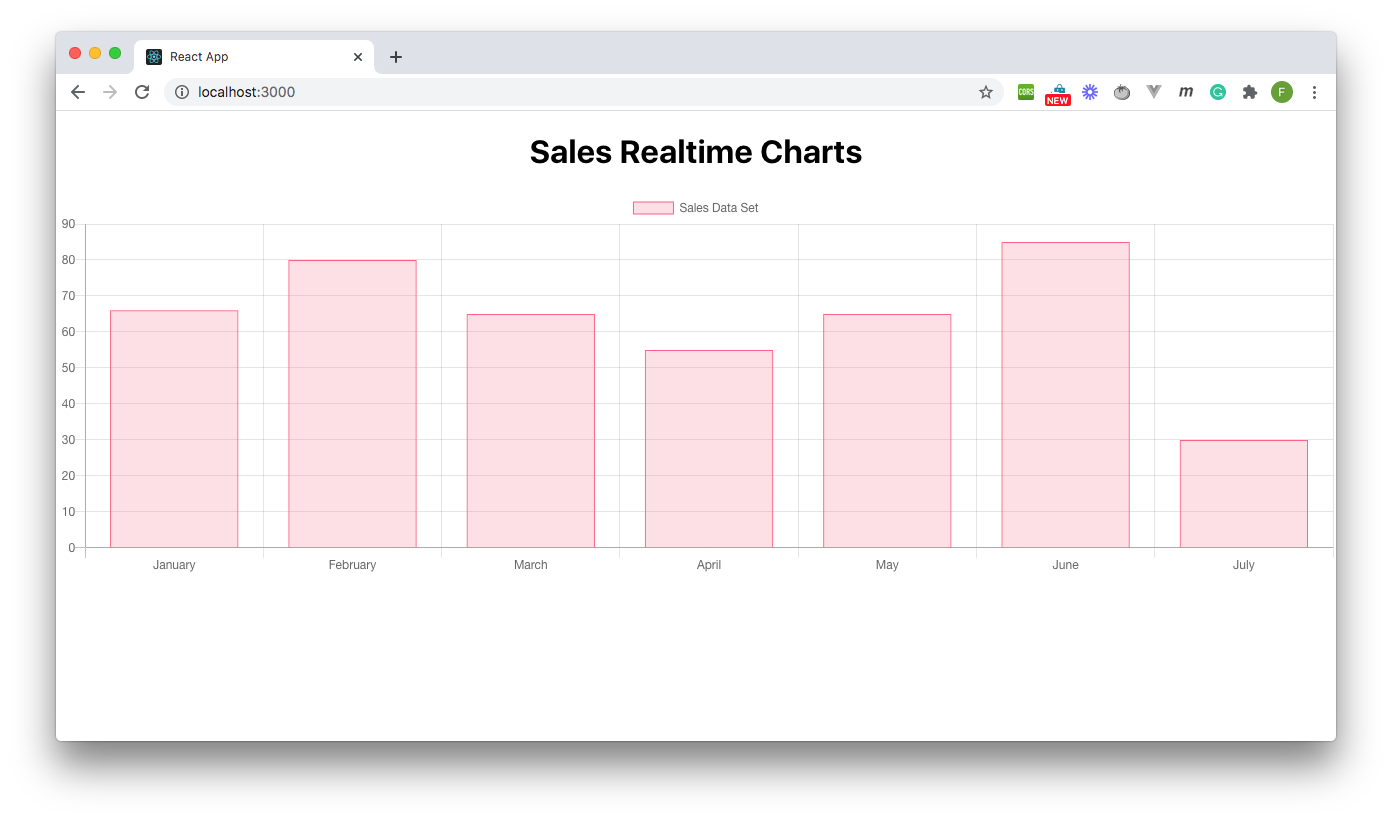This screenshot has height=821, width=1392.
Task: Bookmark the page with the star icon
Action: [986, 91]
